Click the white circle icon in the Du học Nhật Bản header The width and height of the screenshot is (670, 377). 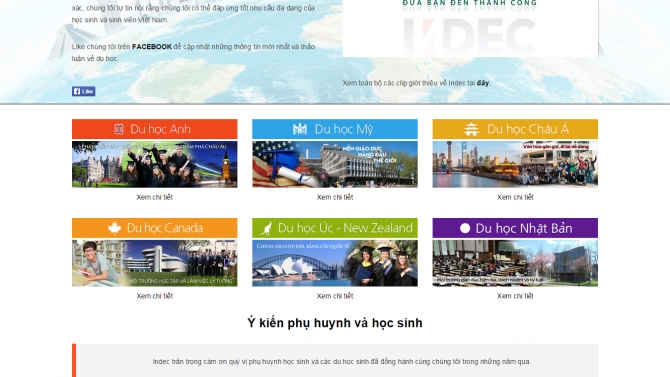tap(465, 228)
